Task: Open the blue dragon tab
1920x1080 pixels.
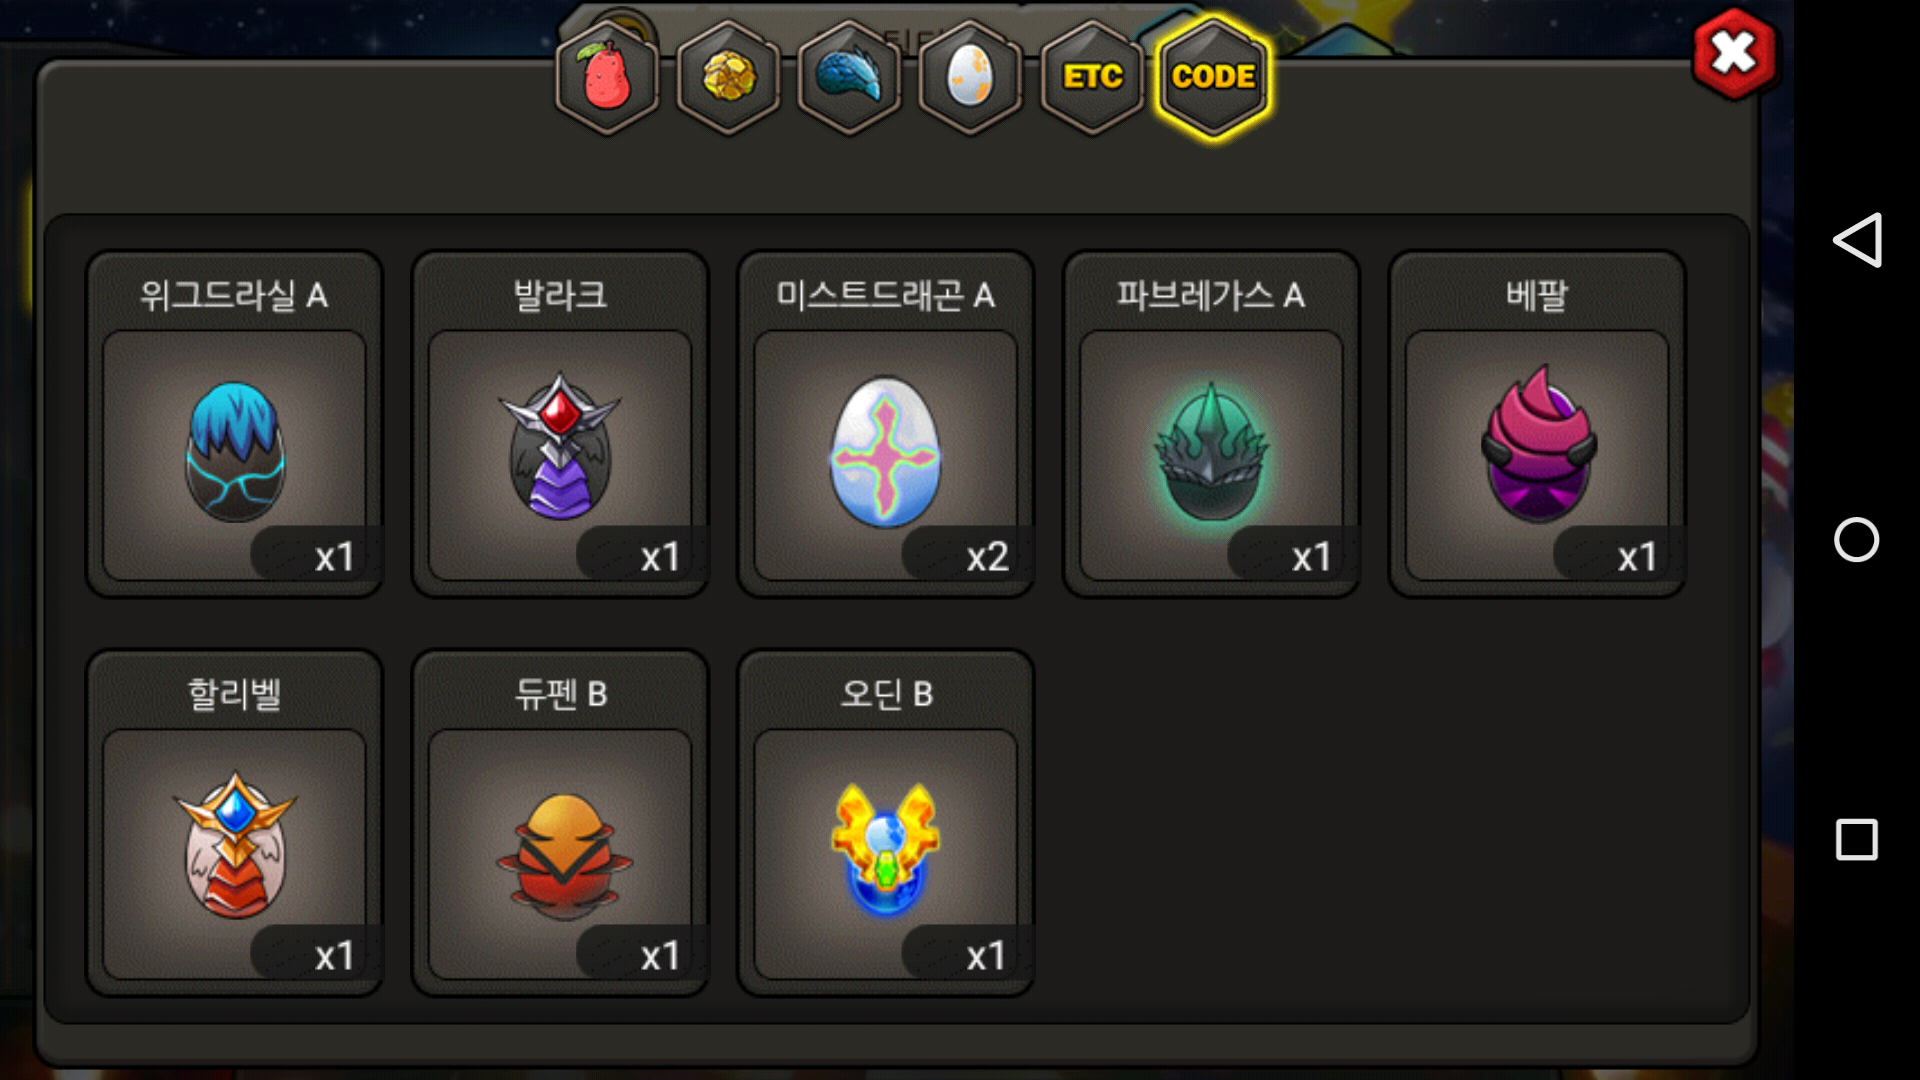Action: (x=850, y=77)
